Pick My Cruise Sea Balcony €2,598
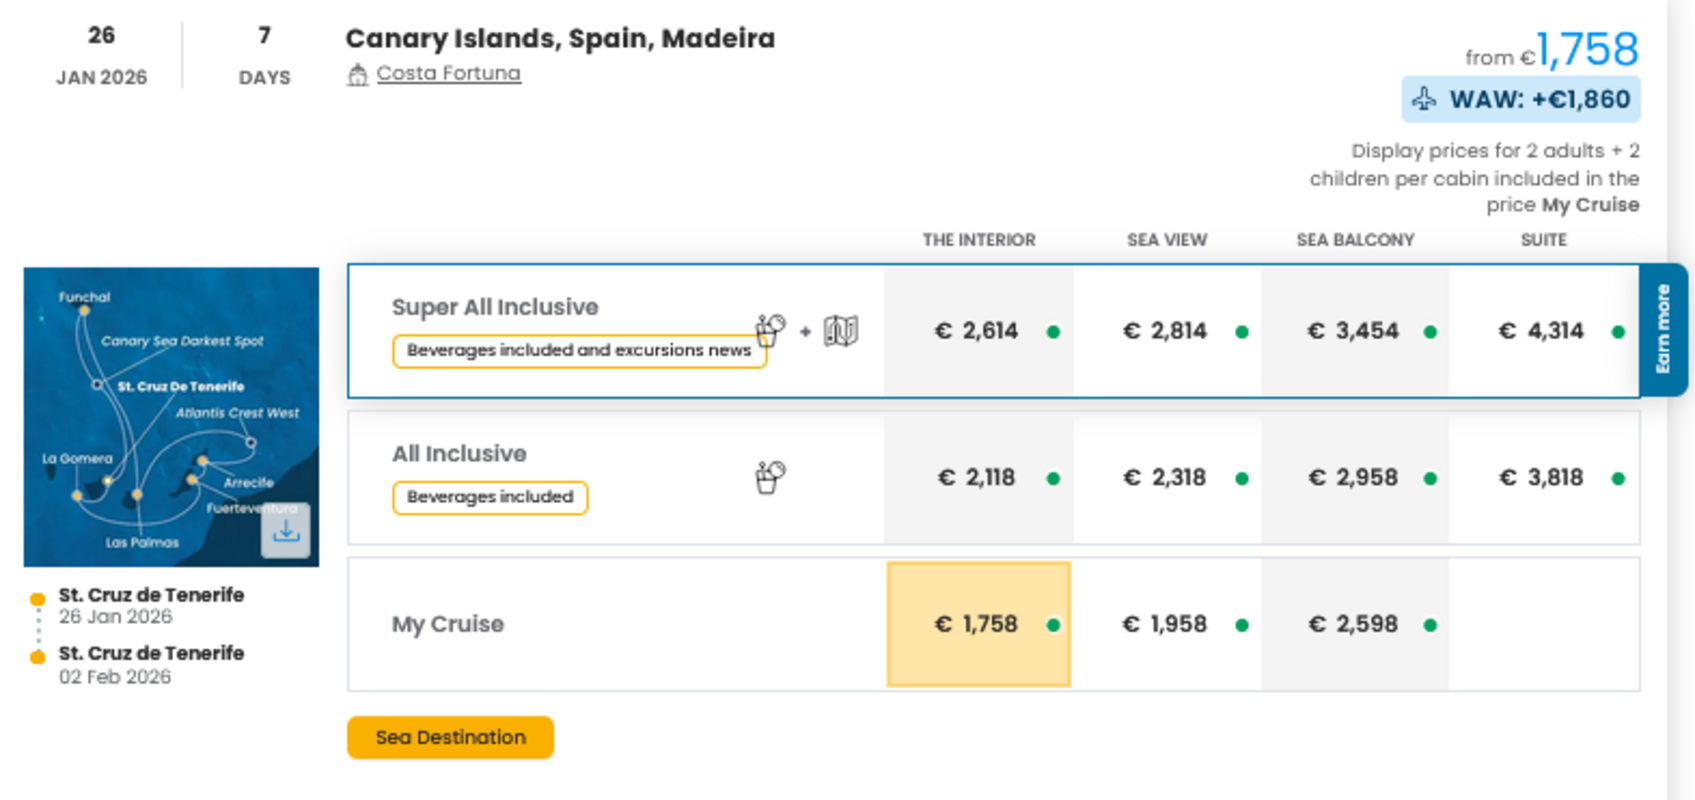Image resolution: width=1695 pixels, height=800 pixels. click(1354, 624)
